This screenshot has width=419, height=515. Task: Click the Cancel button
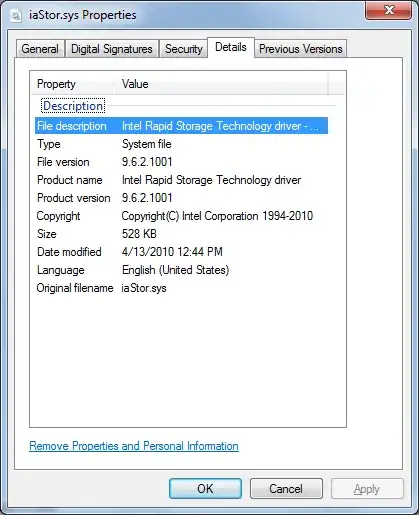pyautogui.click(x=286, y=489)
